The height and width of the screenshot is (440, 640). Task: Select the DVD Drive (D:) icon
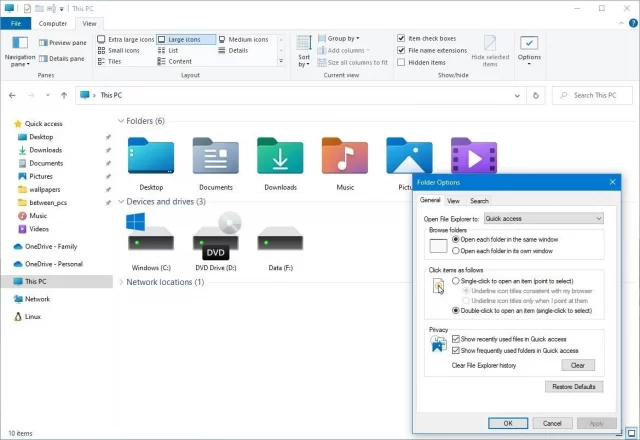tap(216, 236)
